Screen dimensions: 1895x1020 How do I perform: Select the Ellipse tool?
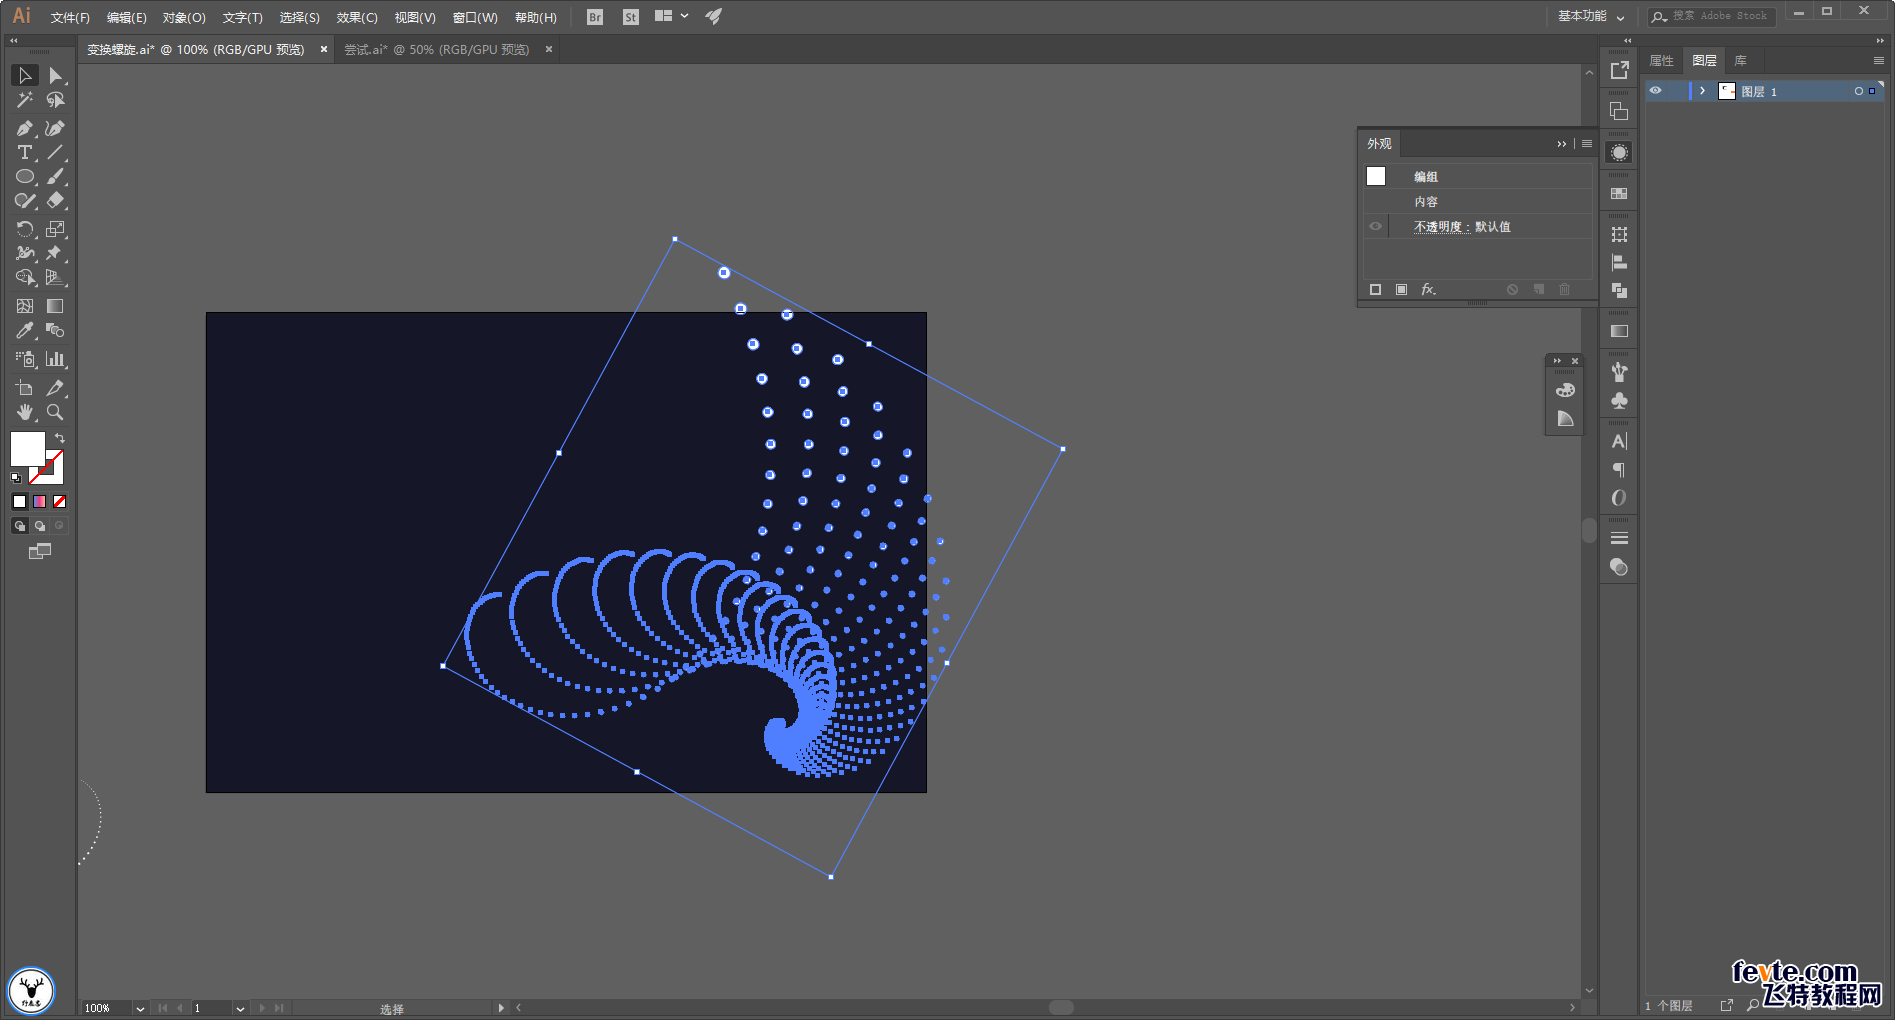click(x=25, y=177)
